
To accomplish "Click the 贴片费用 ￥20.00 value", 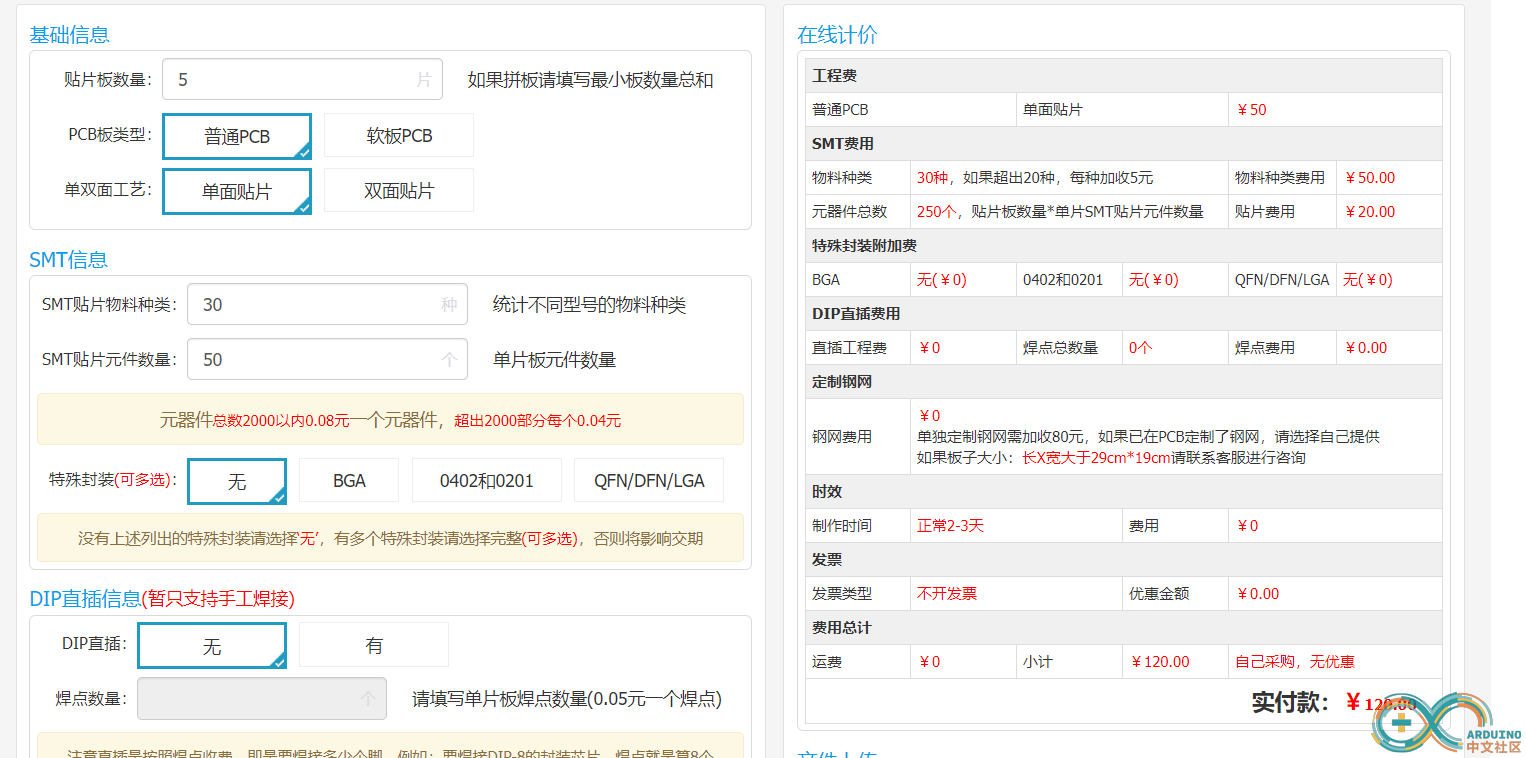I will click(x=1369, y=212).
